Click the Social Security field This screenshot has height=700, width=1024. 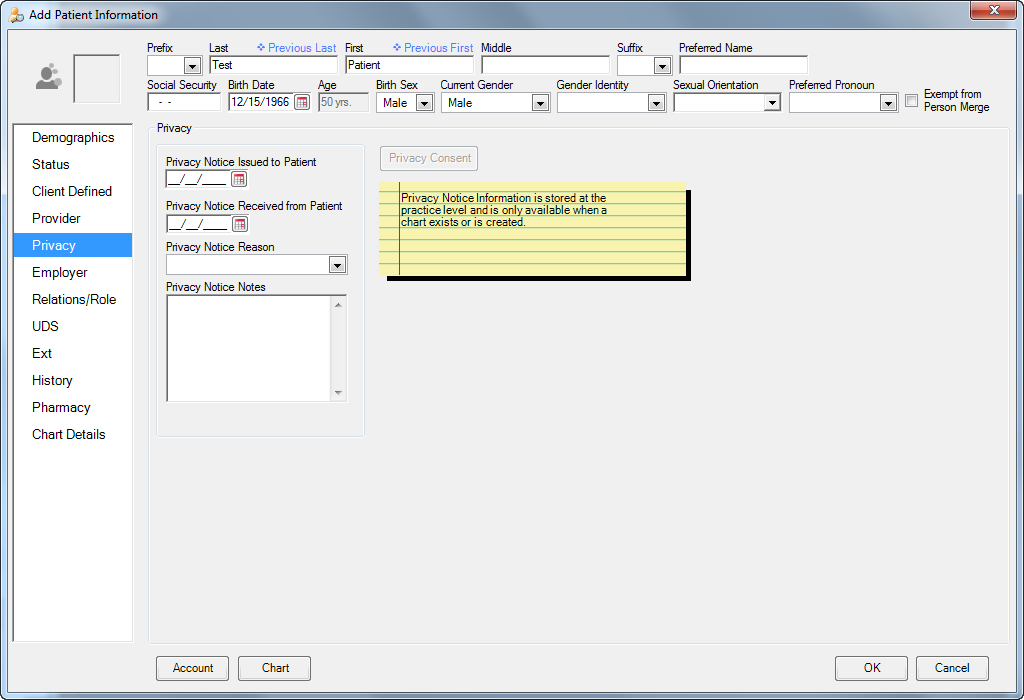coord(184,103)
